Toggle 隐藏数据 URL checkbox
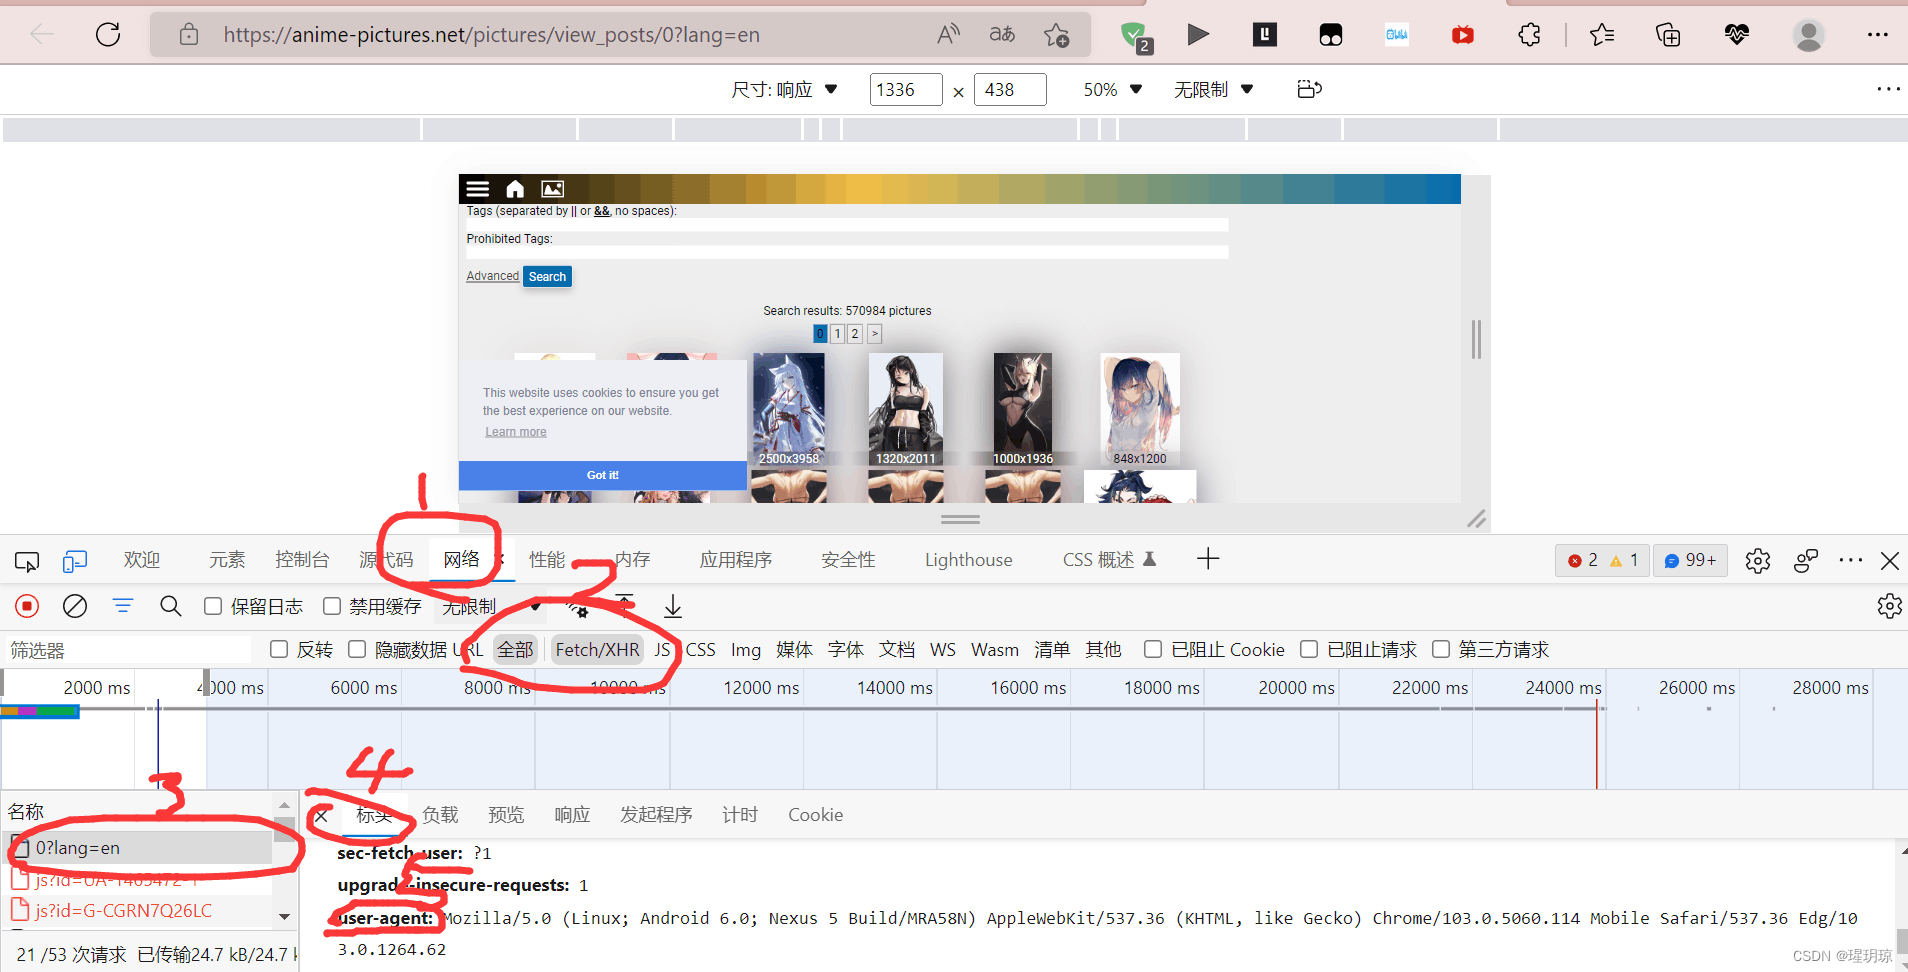This screenshot has width=1908, height=972. pos(357,649)
